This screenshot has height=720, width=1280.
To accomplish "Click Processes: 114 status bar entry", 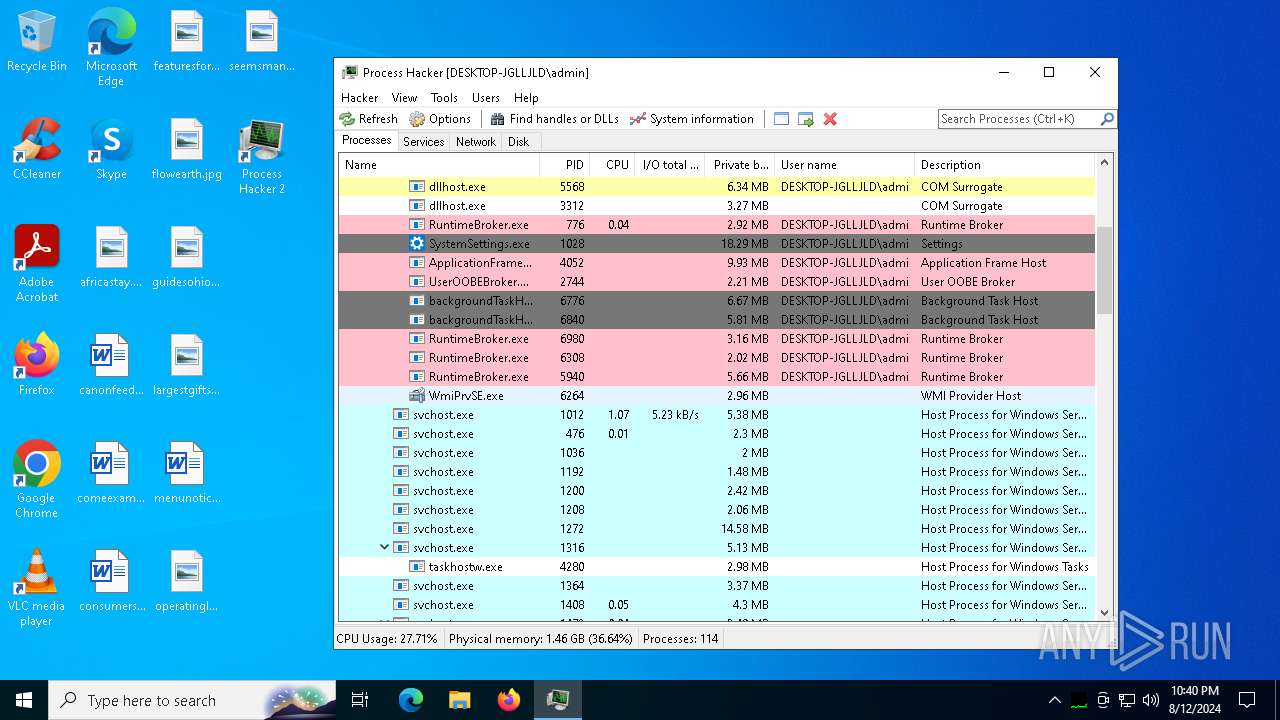I will (x=680, y=639).
